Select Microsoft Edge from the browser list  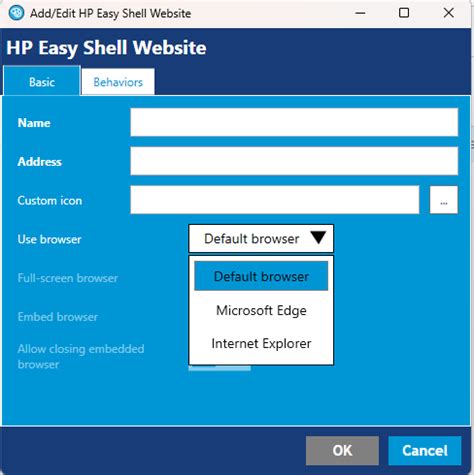click(x=261, y=310)
